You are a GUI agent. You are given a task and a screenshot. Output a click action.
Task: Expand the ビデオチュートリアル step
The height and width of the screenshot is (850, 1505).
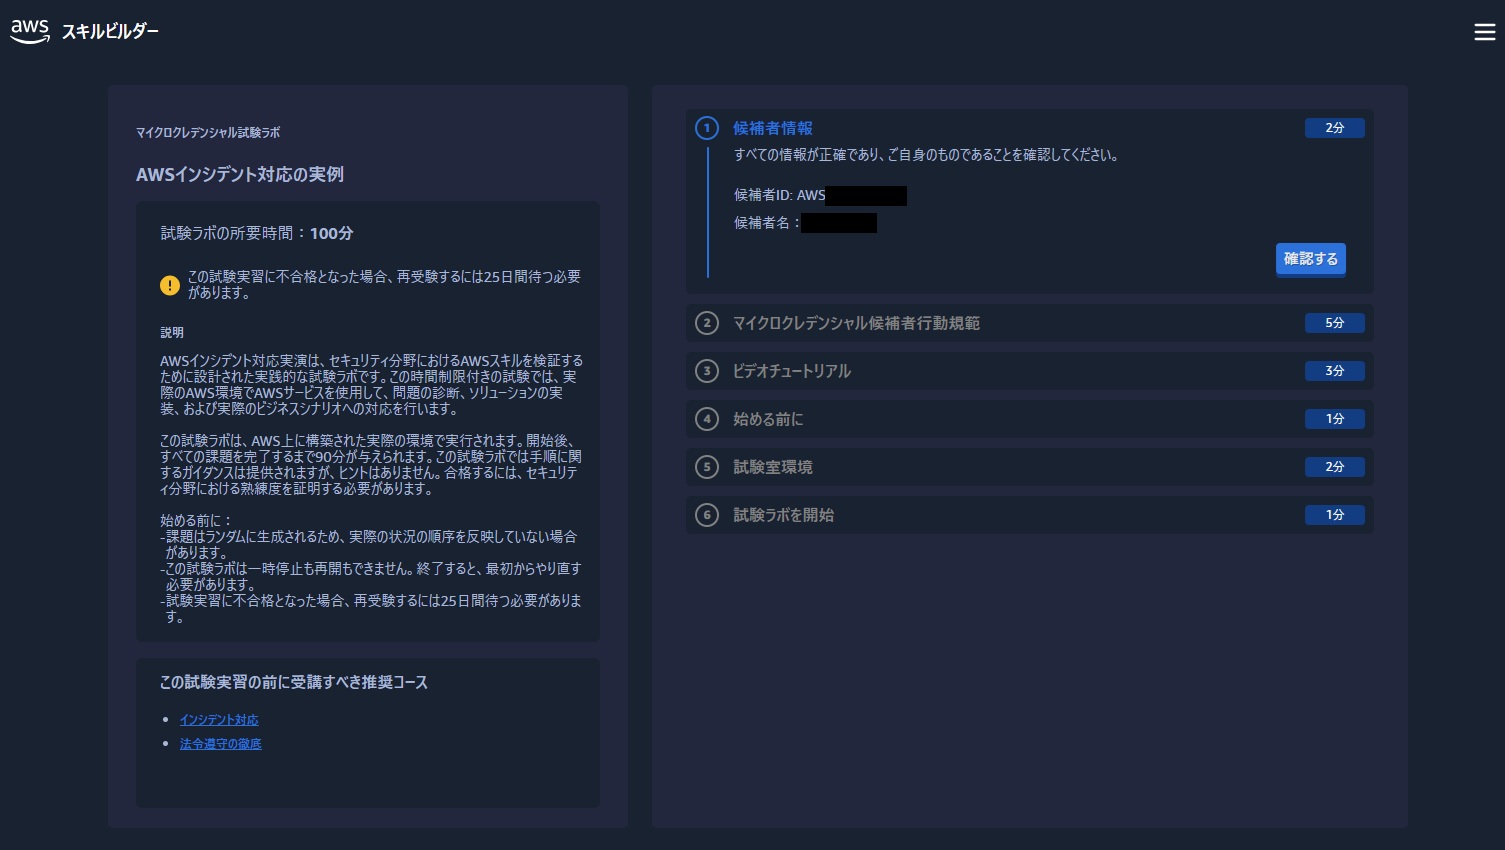[1029, 371]
